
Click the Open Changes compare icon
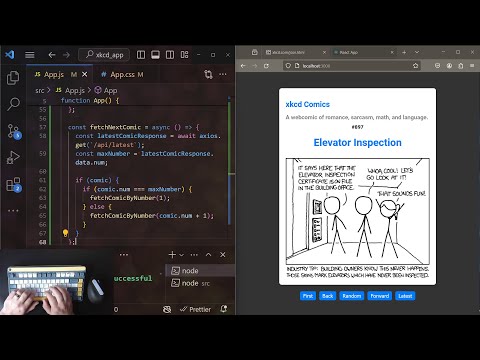click(208, 74)
